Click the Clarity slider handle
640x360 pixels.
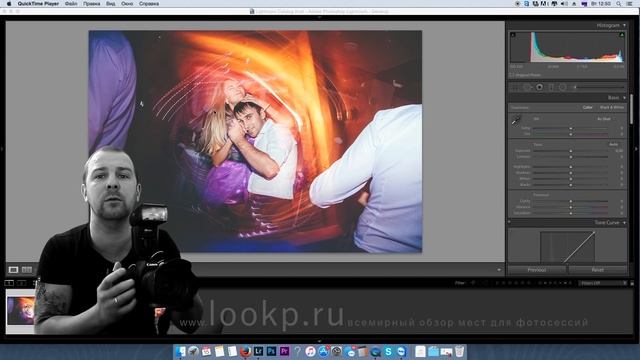coord(571,201)
